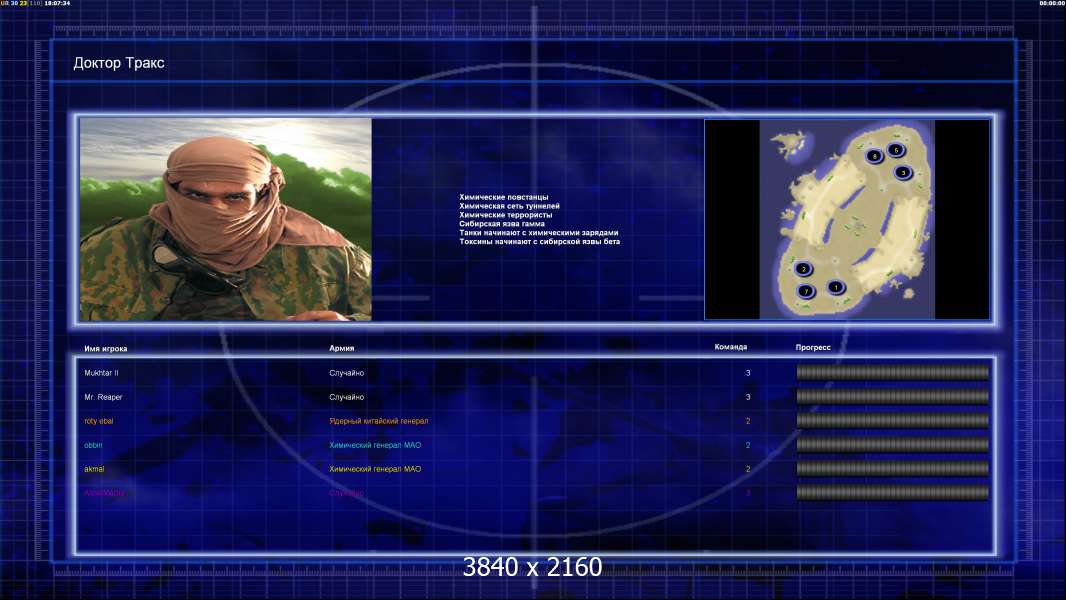Viewport: 1066px width, 600px height.
Task: Select player name 'Mr. Reaper'
Action: (103, 397)
